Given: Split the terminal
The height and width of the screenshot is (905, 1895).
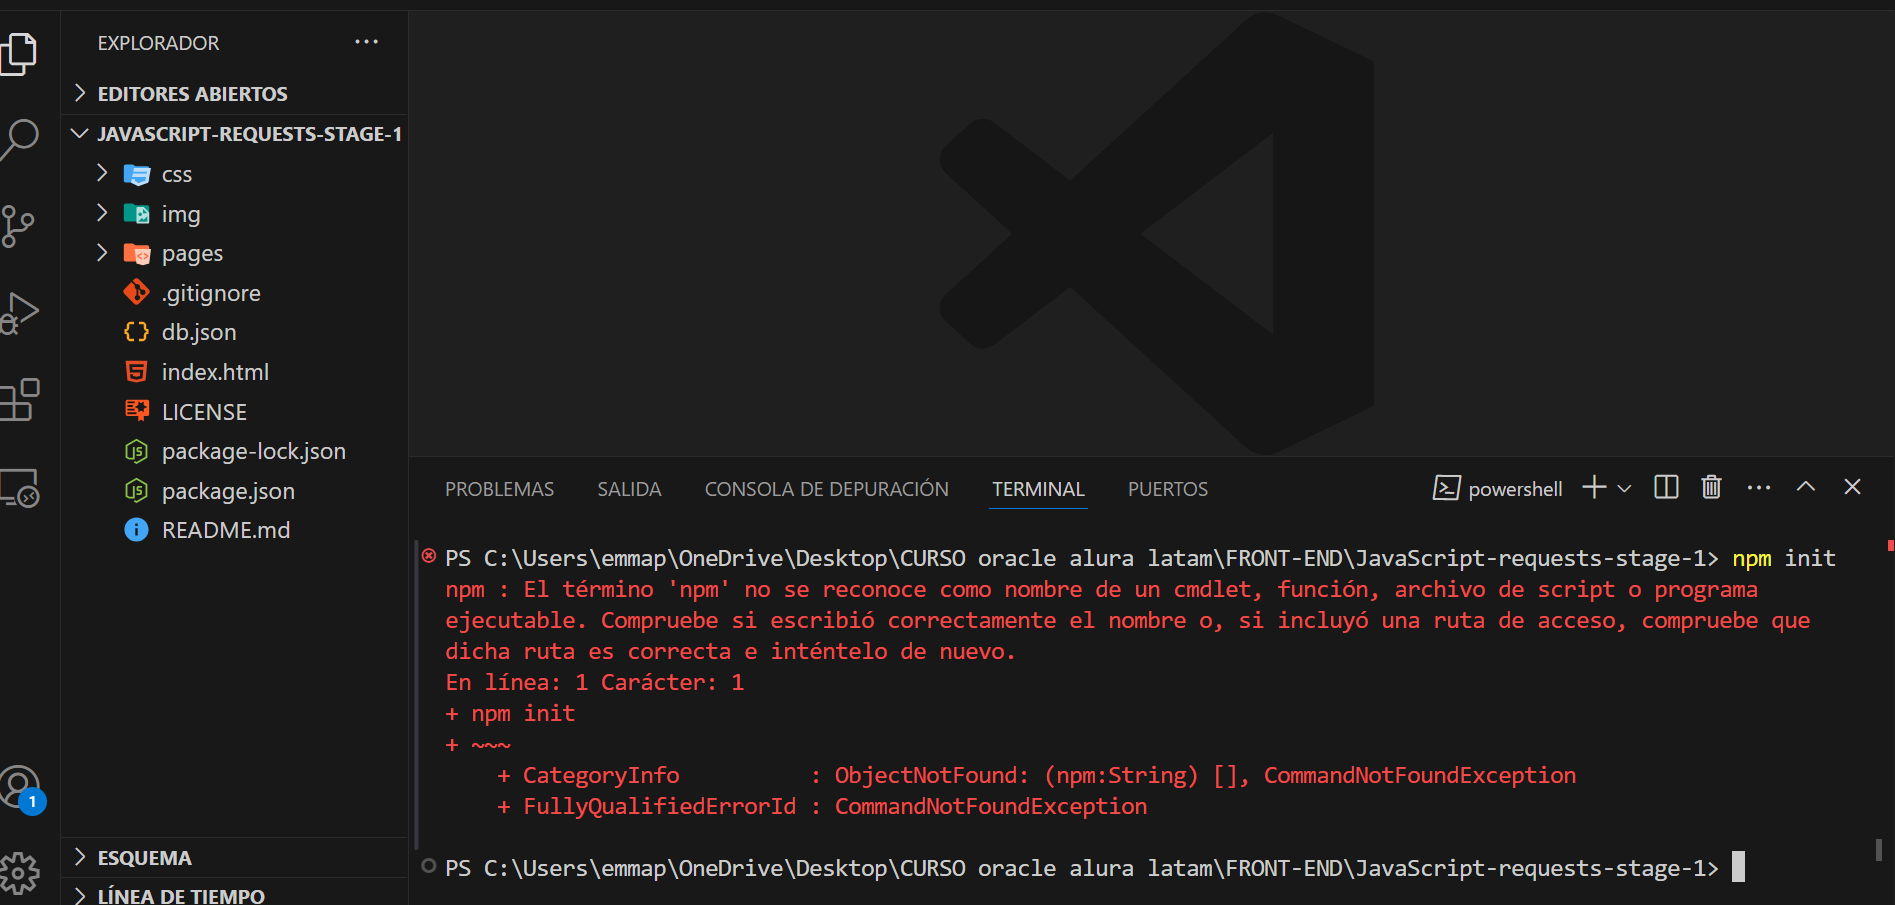Looking at the screenshot, I should pos(1666,487).
